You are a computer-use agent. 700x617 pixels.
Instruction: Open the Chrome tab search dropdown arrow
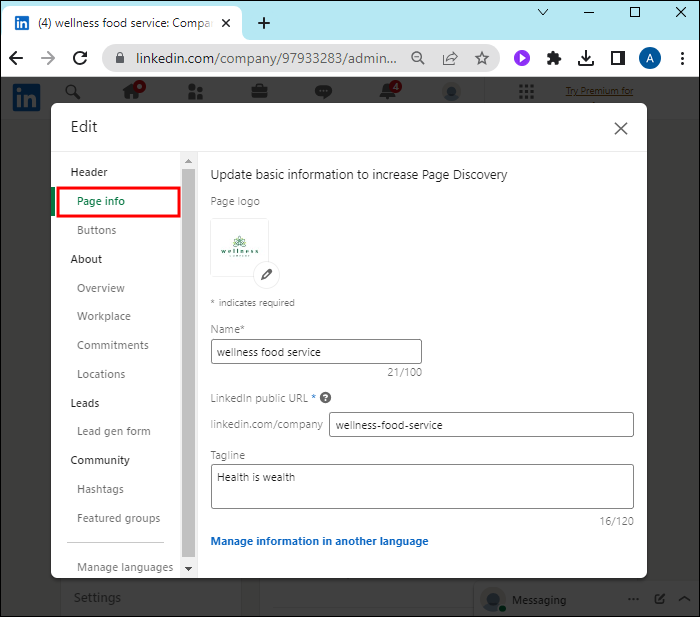543,12
